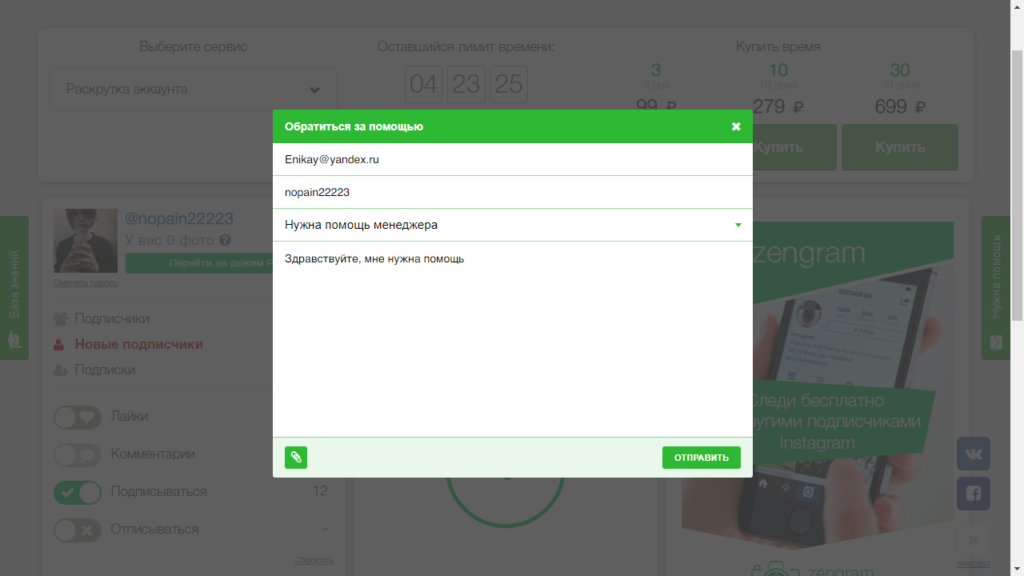
Task: Toggle the Комментарии switch
Action: coord(78,455)
